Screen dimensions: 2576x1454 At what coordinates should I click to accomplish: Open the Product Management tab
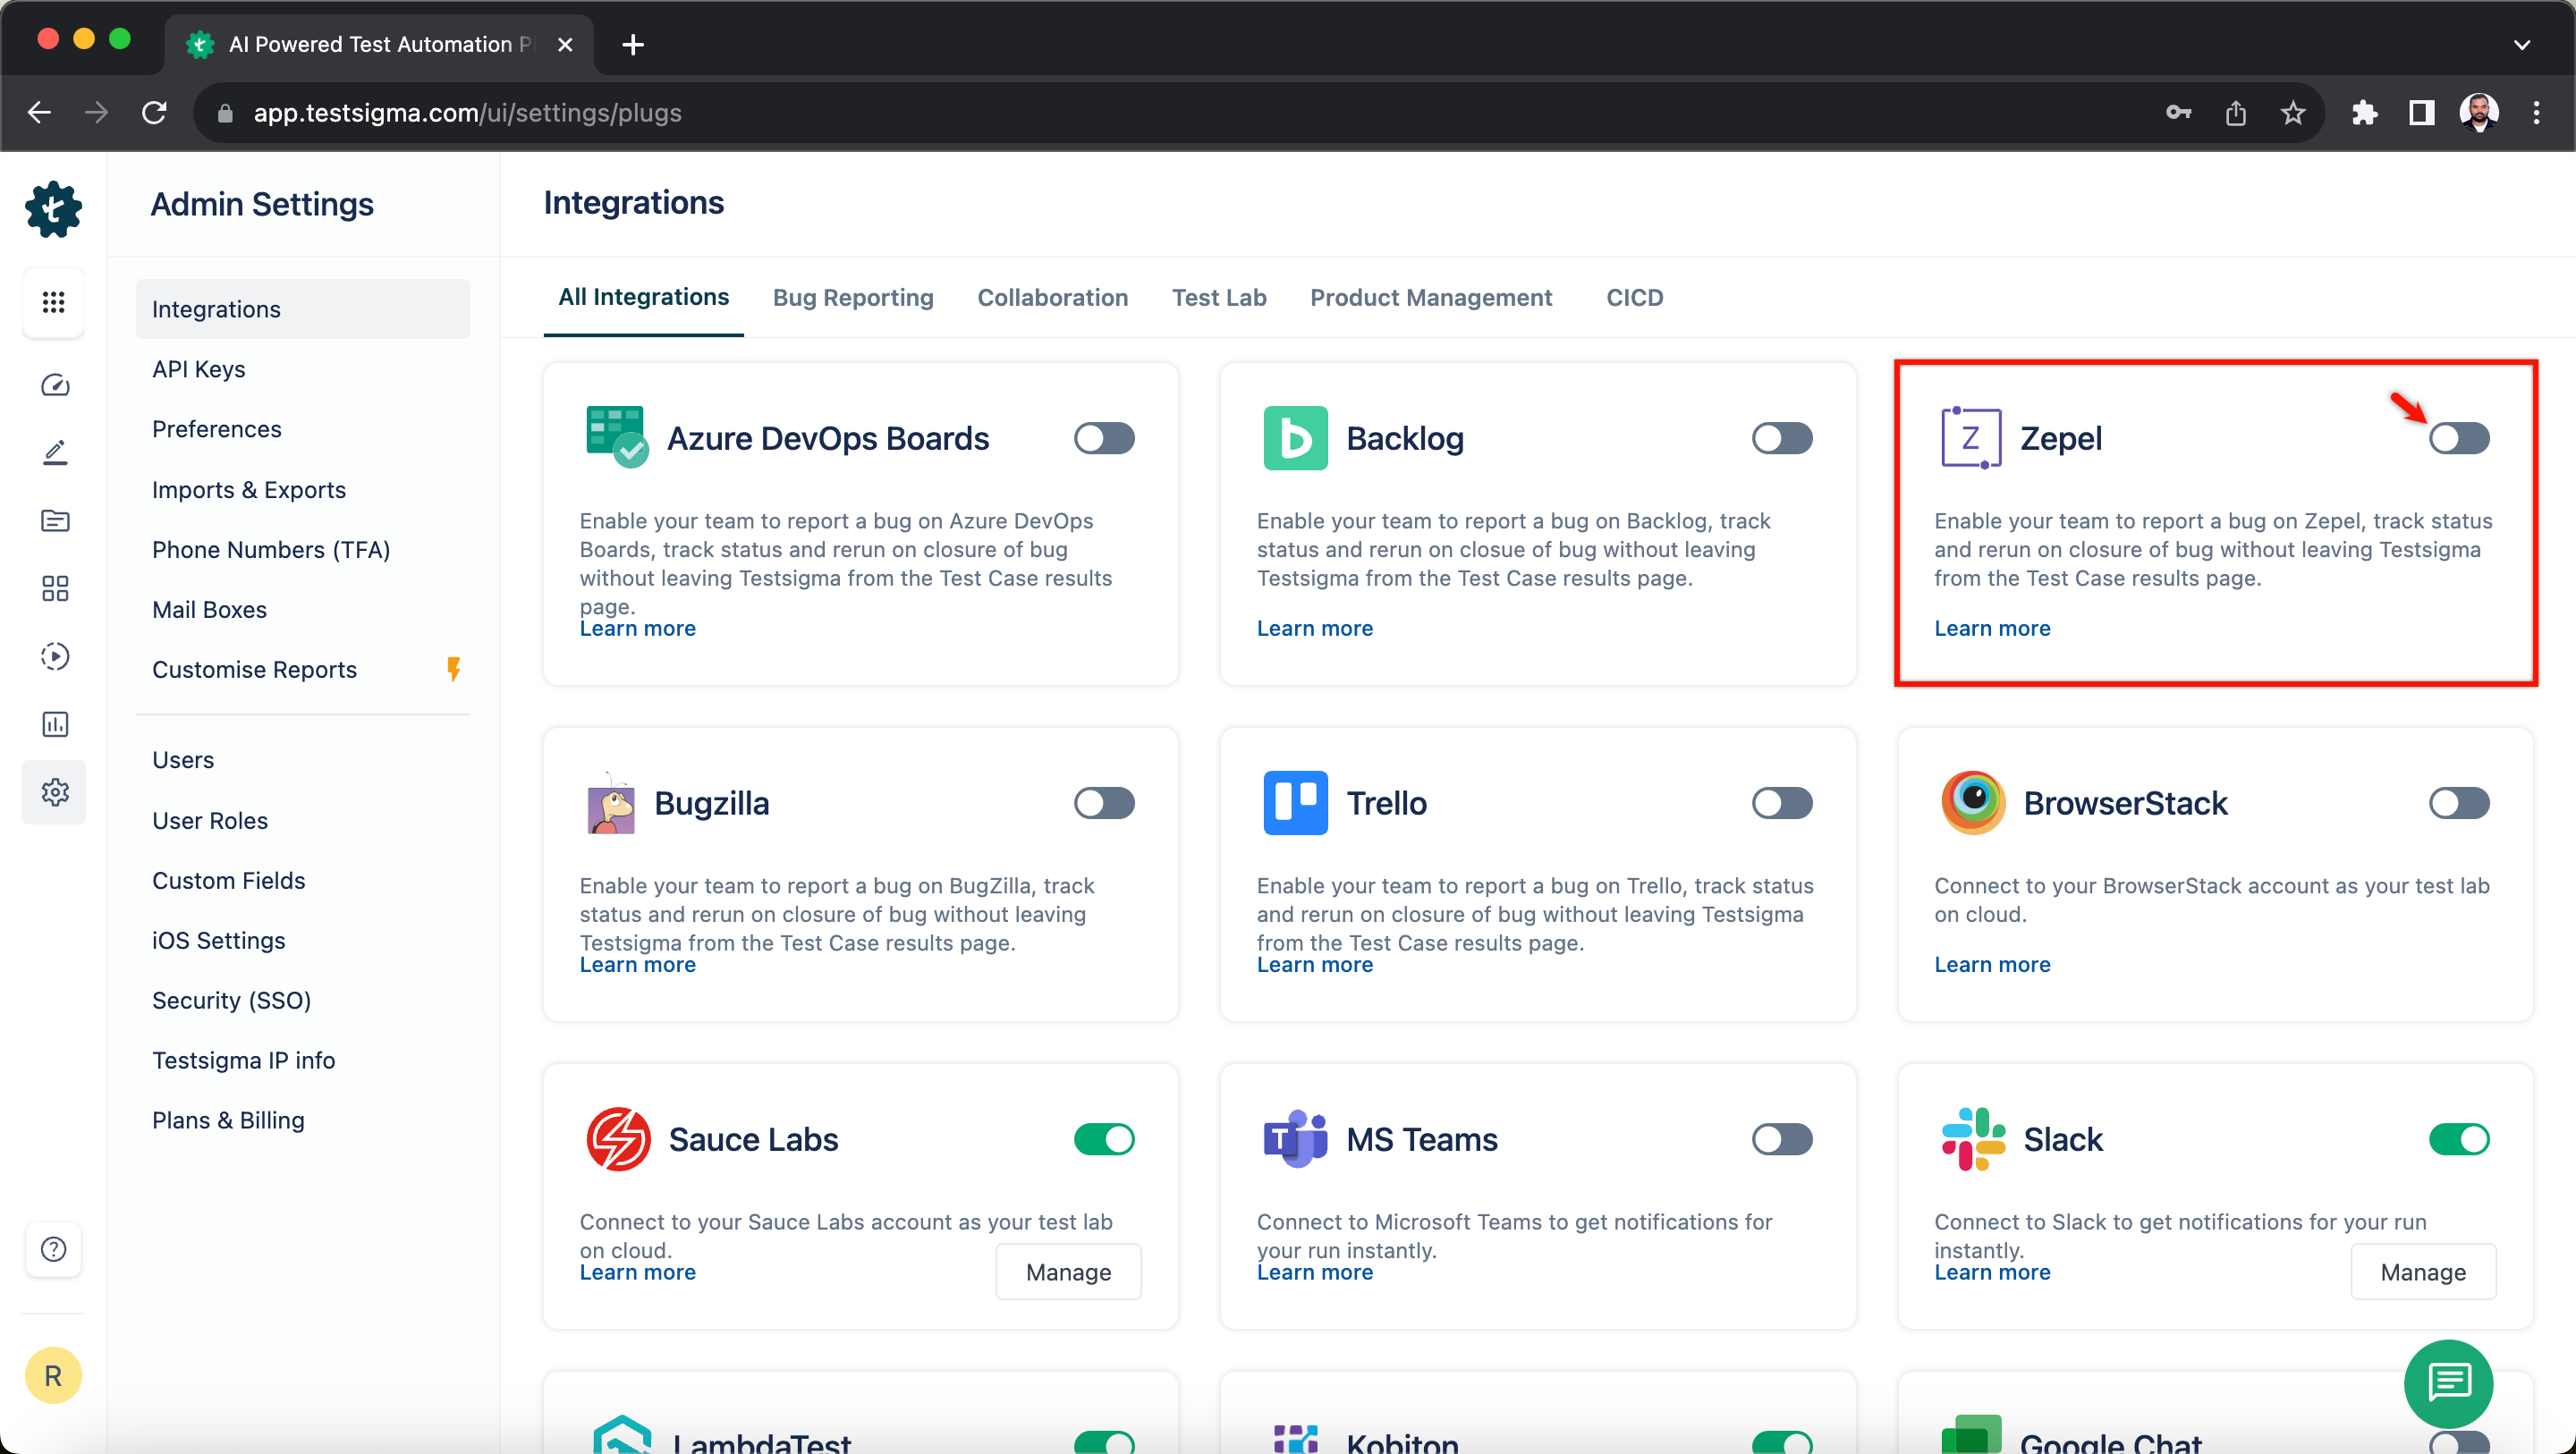[1431, 297]
